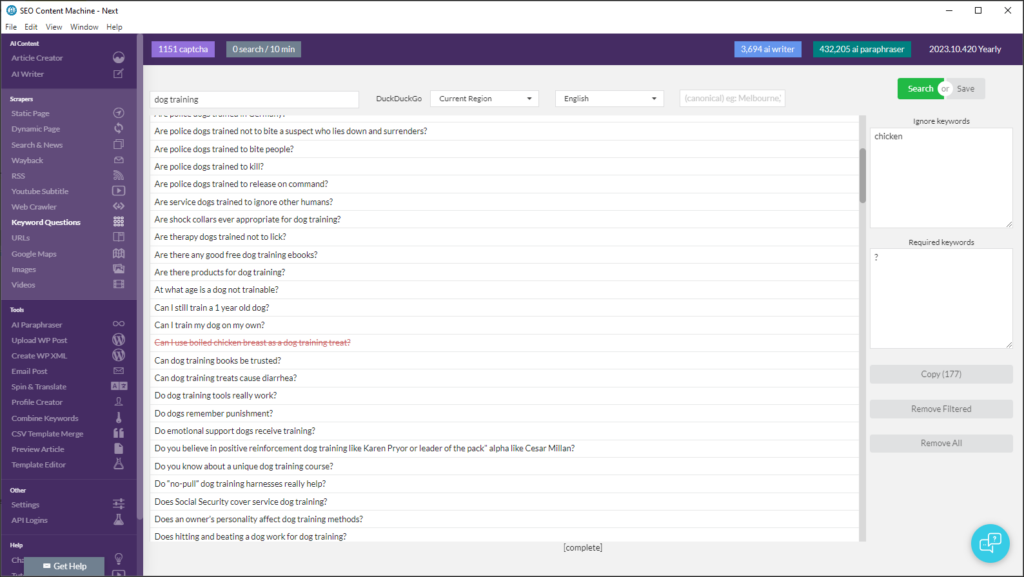Open the File menu
This screenshot has height=577, width=1024.
tap(10, 26)
